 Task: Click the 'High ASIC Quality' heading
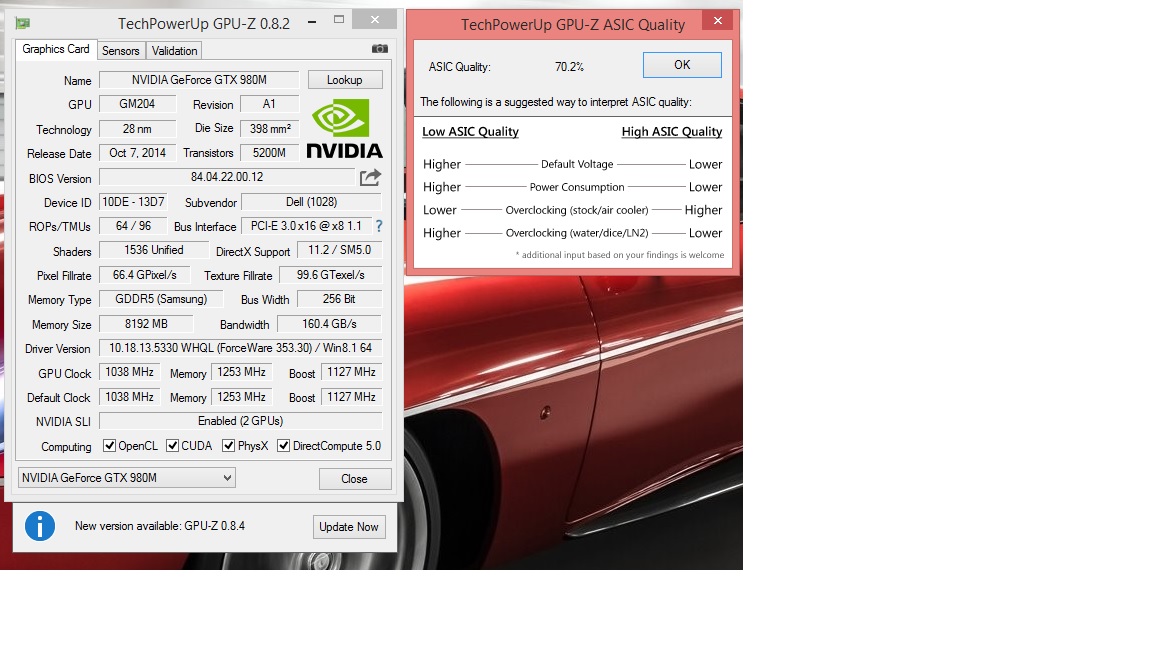coord(672,132)
